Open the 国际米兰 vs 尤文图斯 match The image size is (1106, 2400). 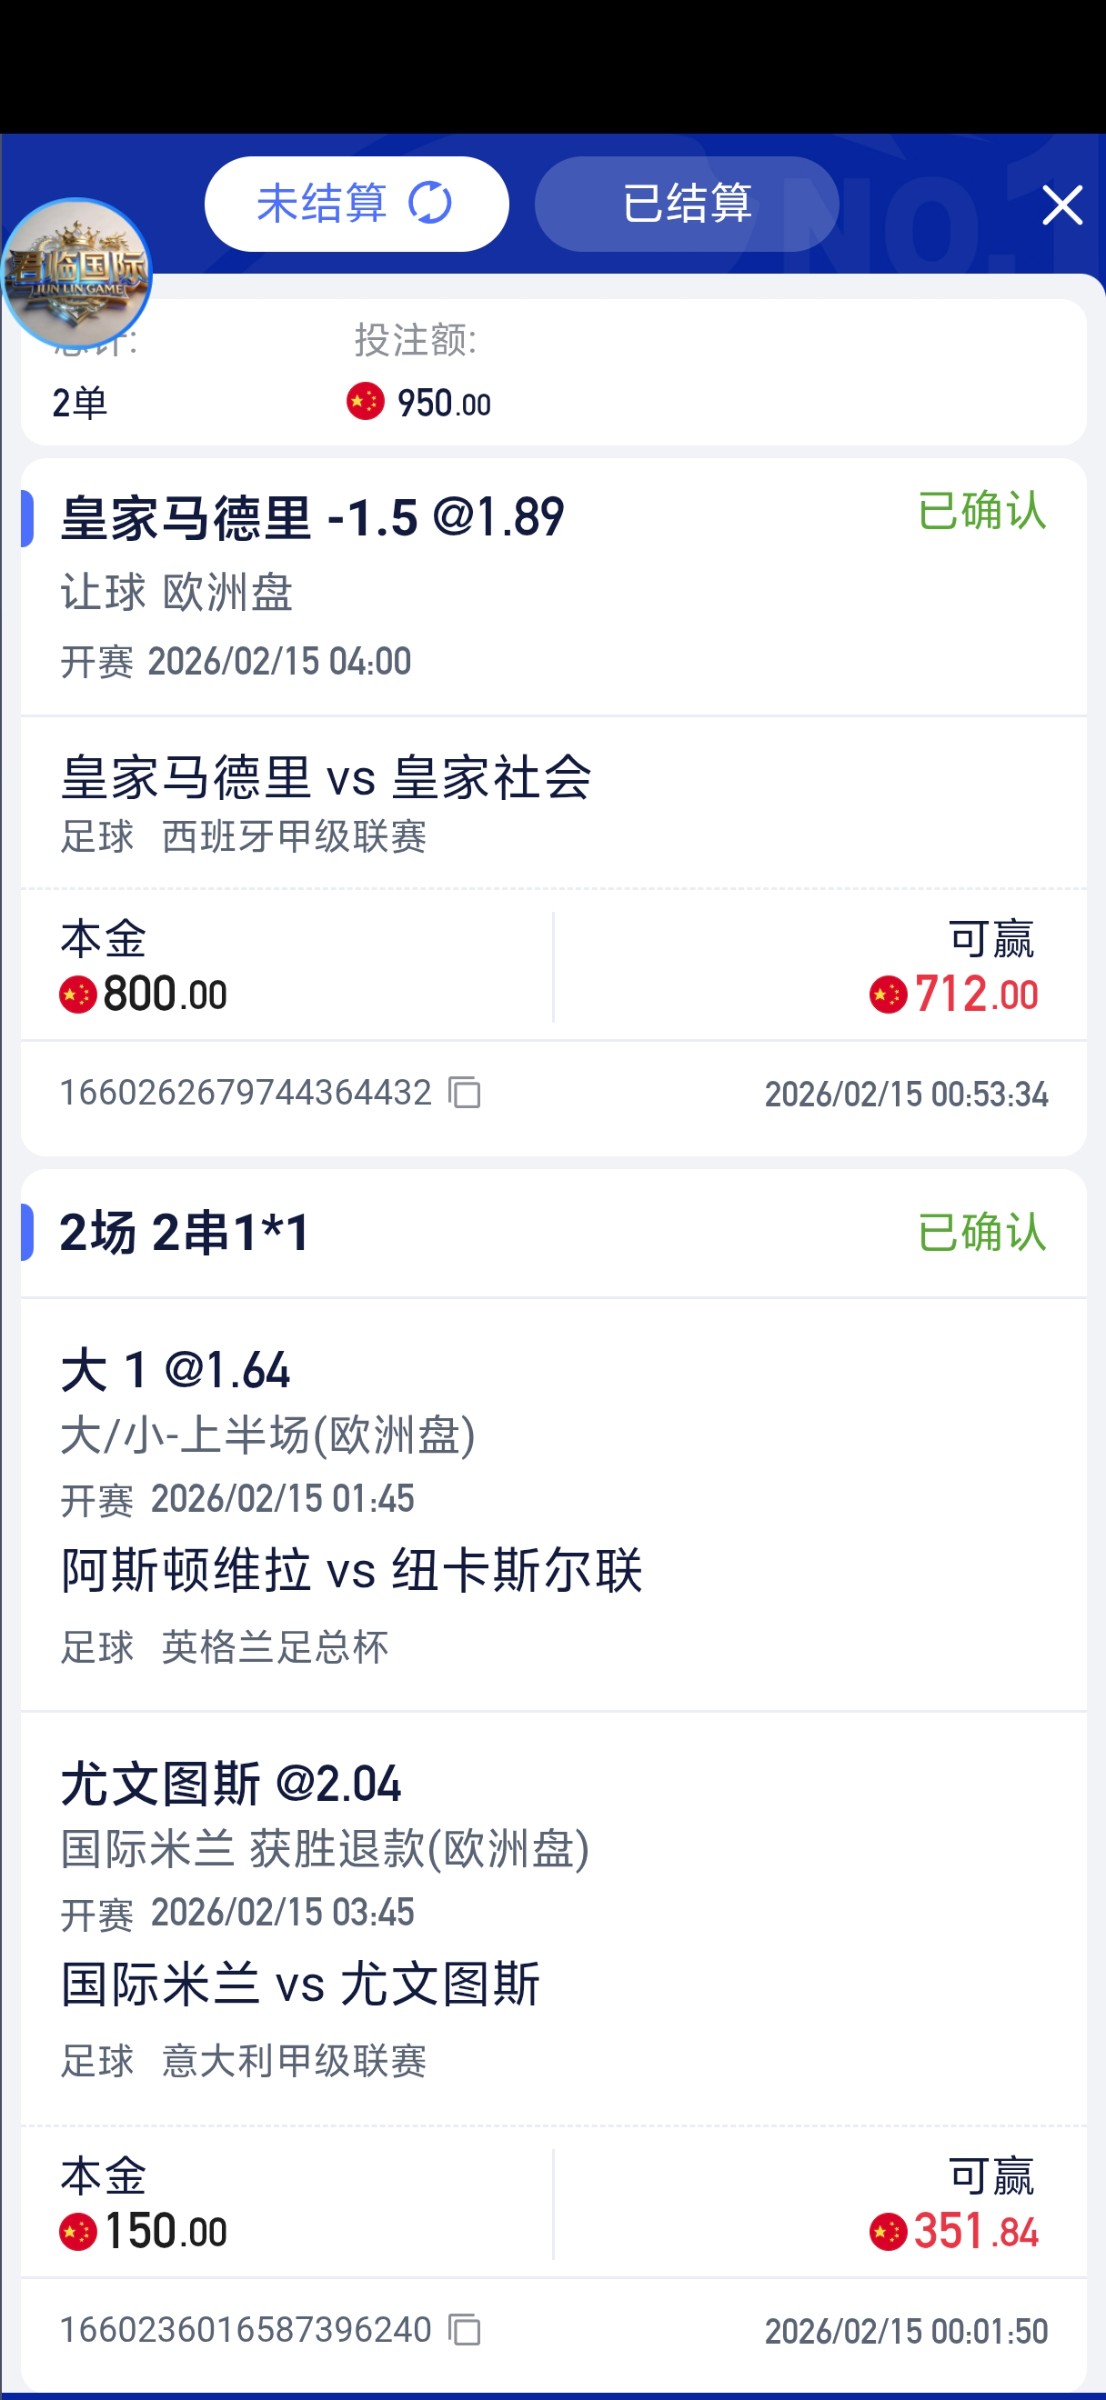coord(300,1984)
